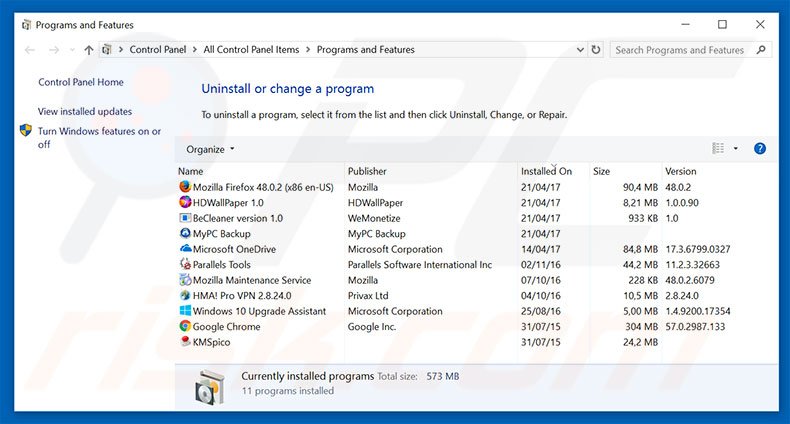790x424 pixels.
Task: Click the HMA! Pro VPN icon
Action: (185, 296)
